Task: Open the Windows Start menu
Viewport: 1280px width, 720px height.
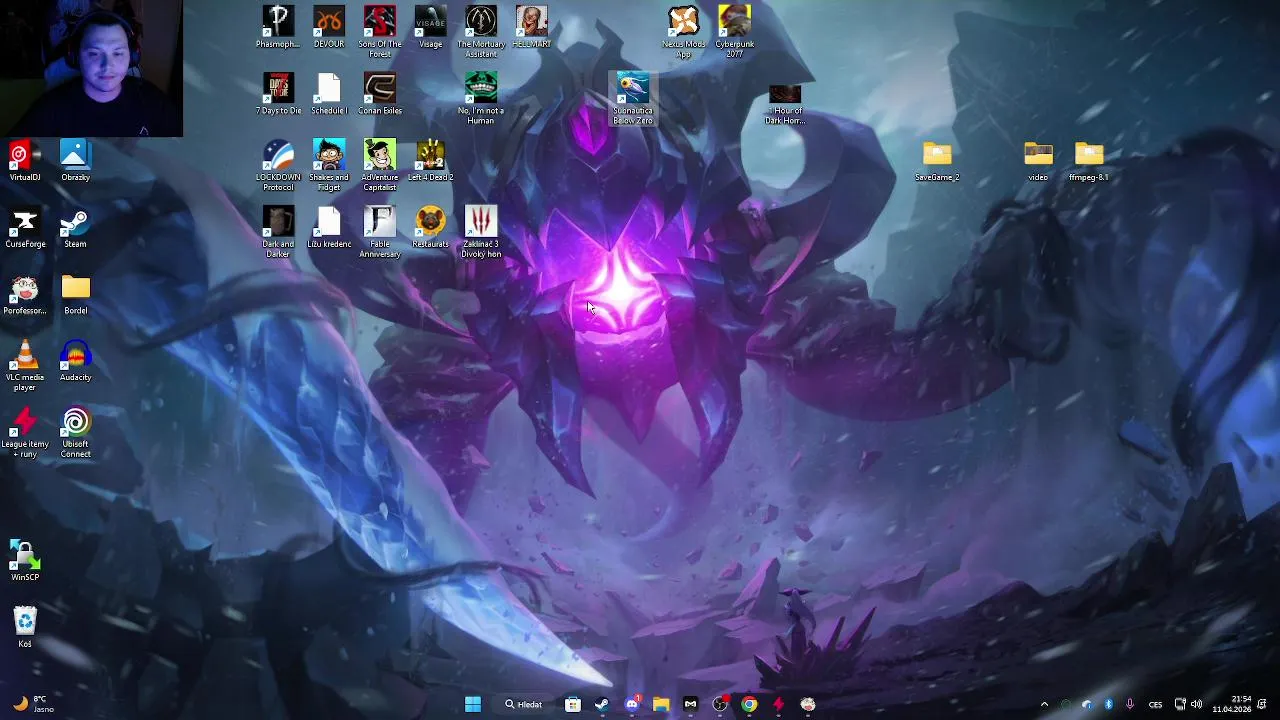Action: point(473,704)
